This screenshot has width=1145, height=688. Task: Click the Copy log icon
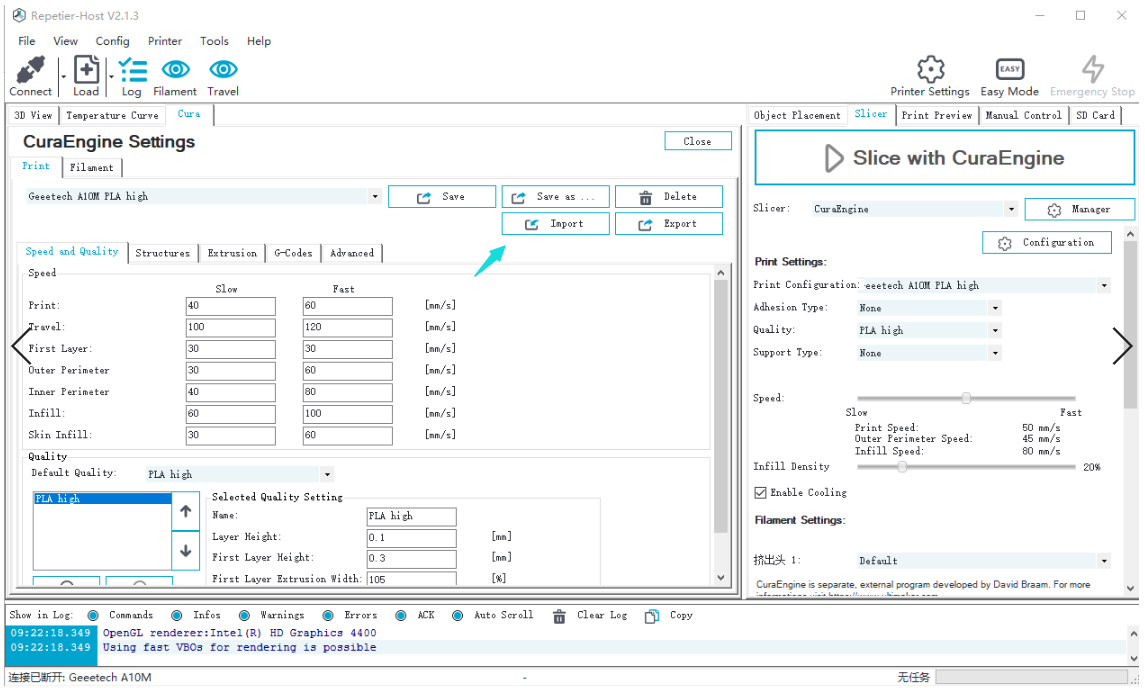point(651,616)
